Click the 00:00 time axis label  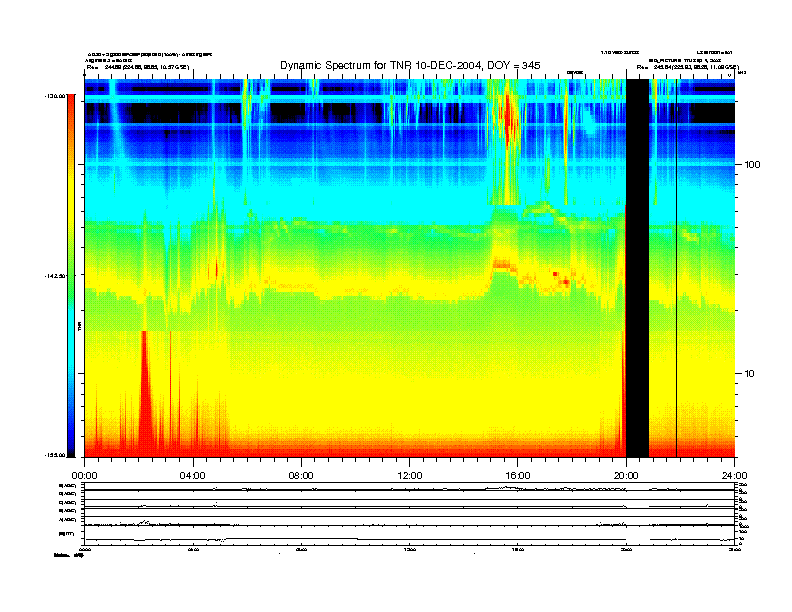tap(84, 476)
